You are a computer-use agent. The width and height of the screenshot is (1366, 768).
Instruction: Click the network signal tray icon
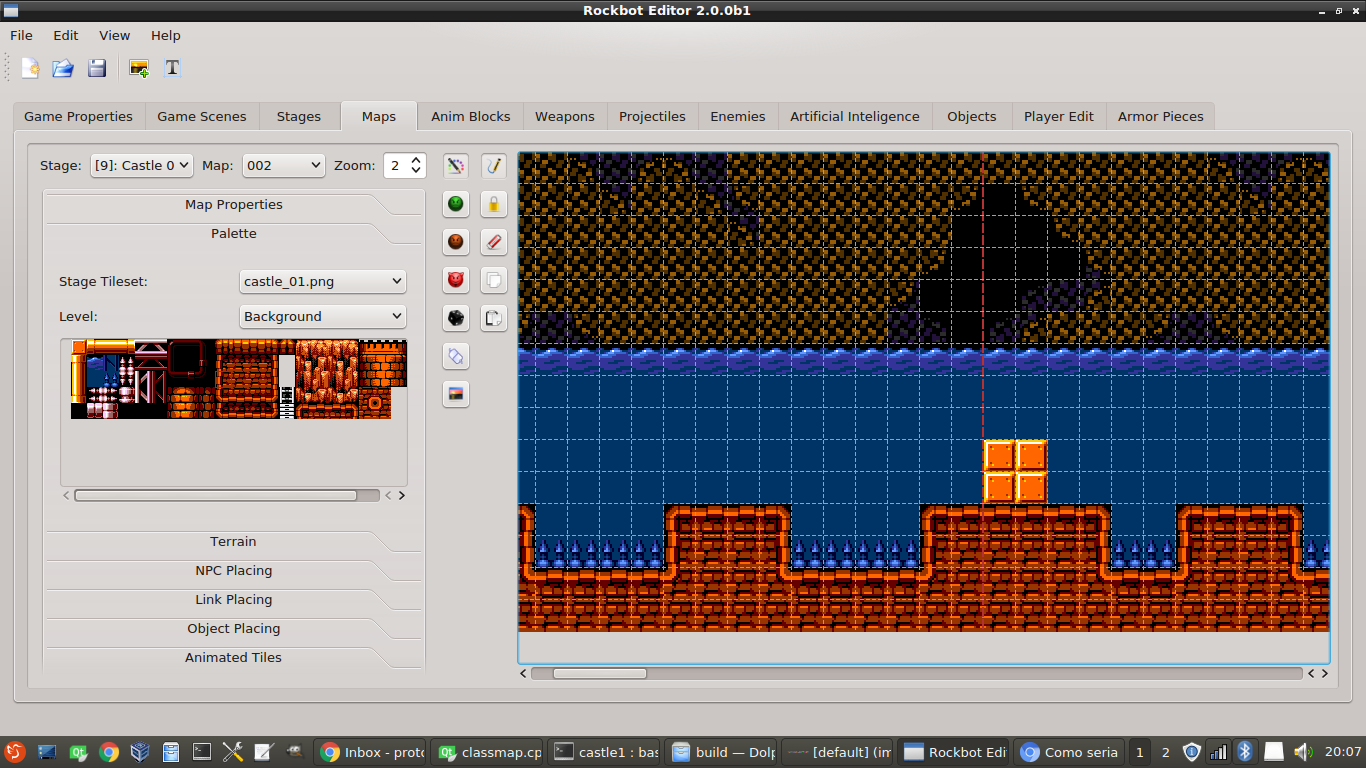[1218, 752]
